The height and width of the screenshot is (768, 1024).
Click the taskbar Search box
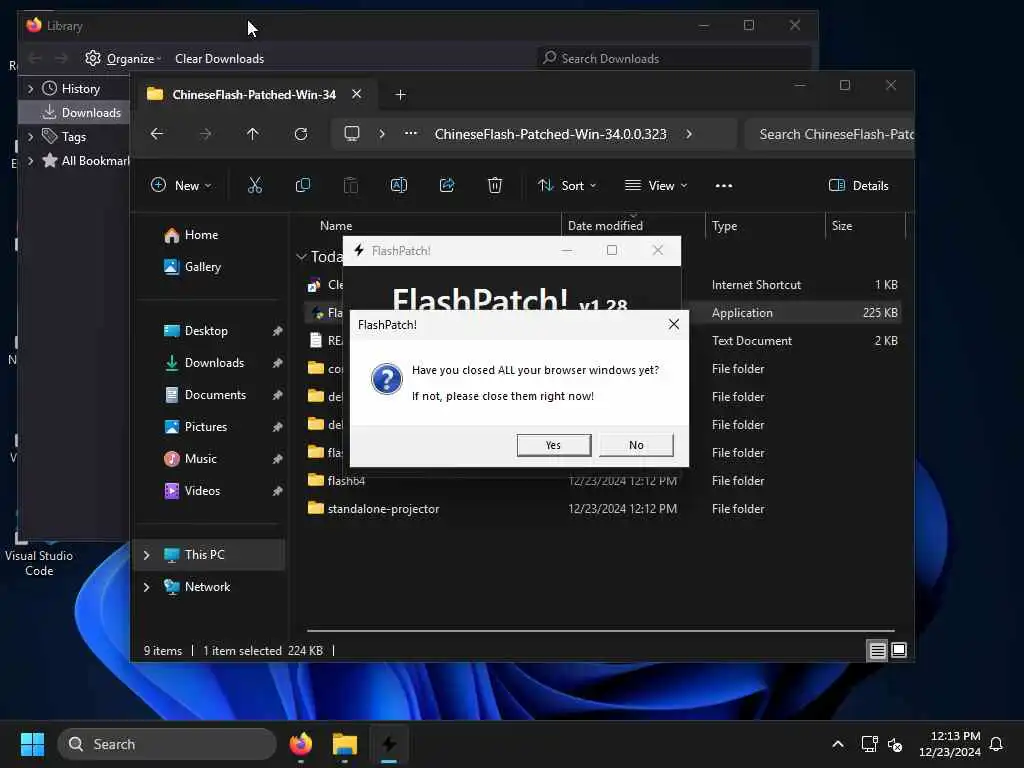click(x=167, y=744)
